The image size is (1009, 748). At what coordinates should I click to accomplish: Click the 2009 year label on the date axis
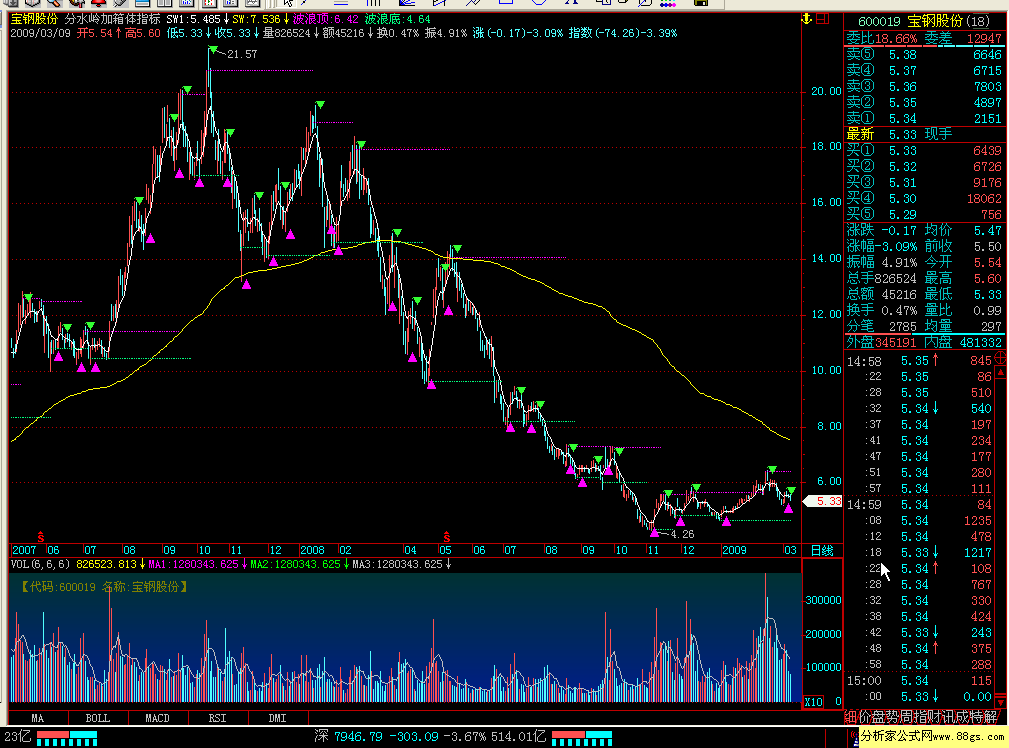pos(734,550)
